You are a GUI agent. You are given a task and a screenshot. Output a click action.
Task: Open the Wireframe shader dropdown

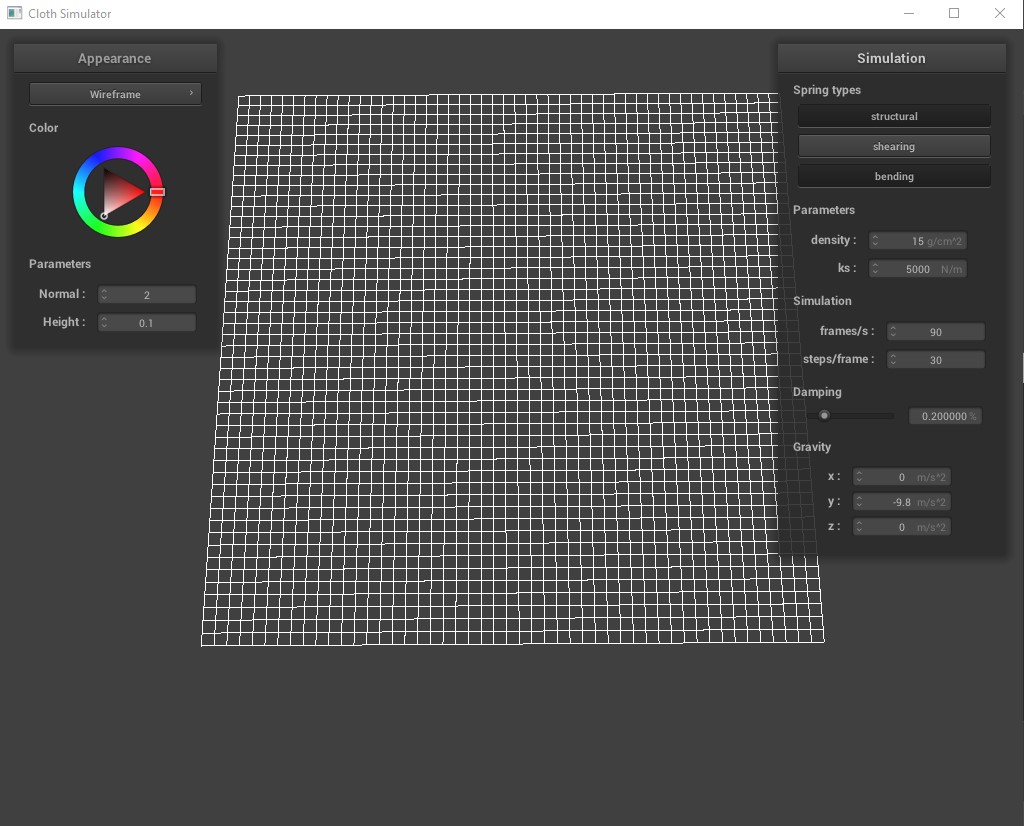point(115,94)
